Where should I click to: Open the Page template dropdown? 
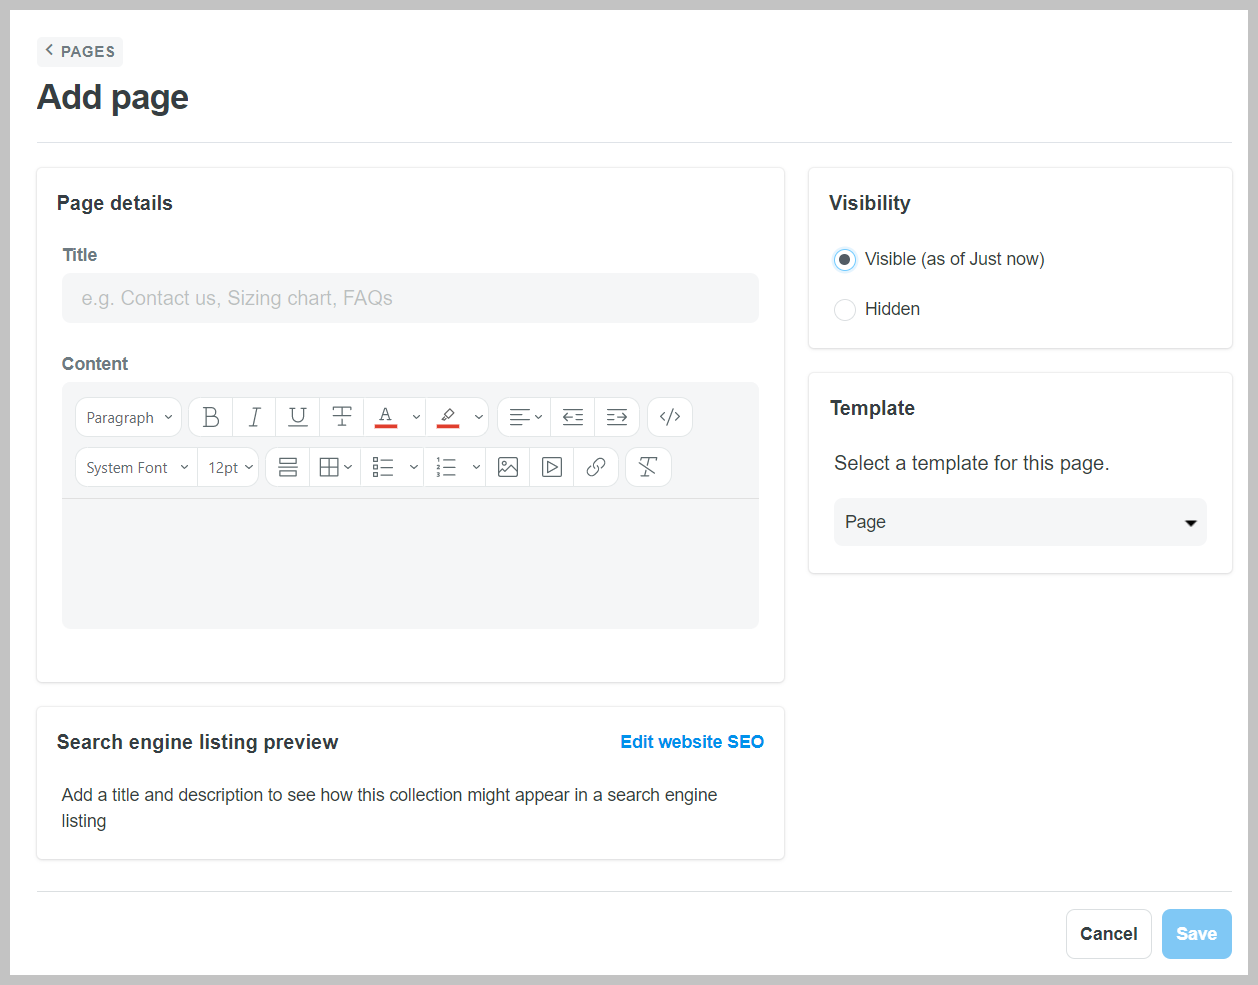[x=1020, y=522]
